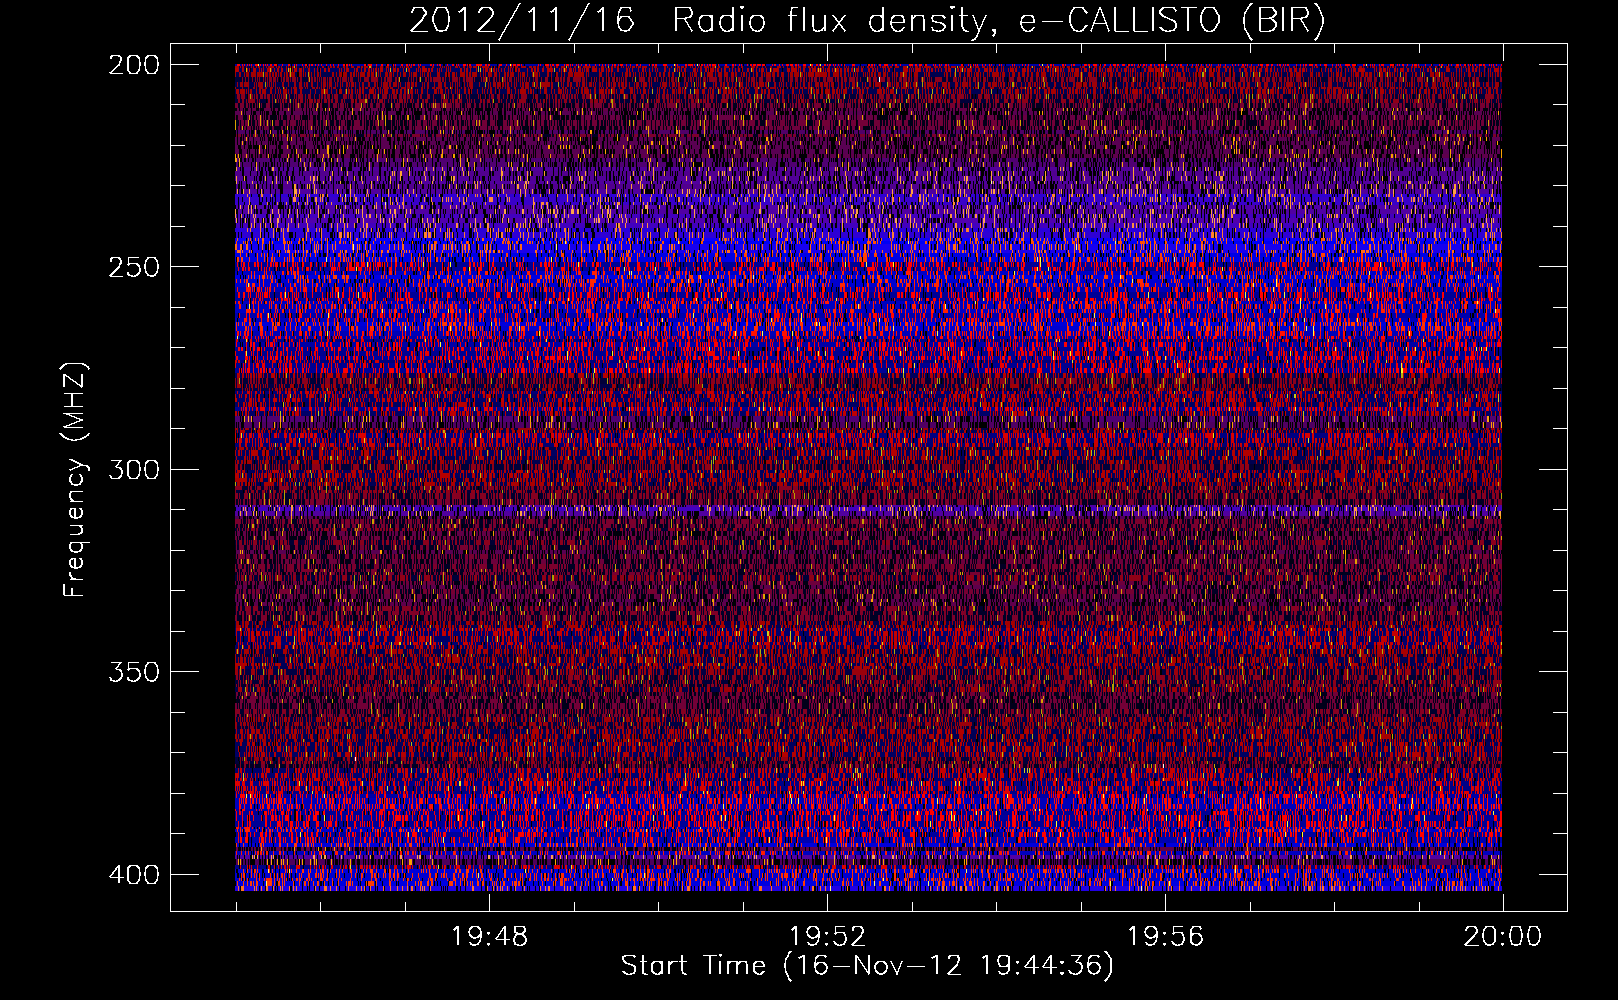Image resolution: width=1618 pixels, height=1000 pixels.
Task: Click the 250 frequency tick label
Action: tap(133, 267)
